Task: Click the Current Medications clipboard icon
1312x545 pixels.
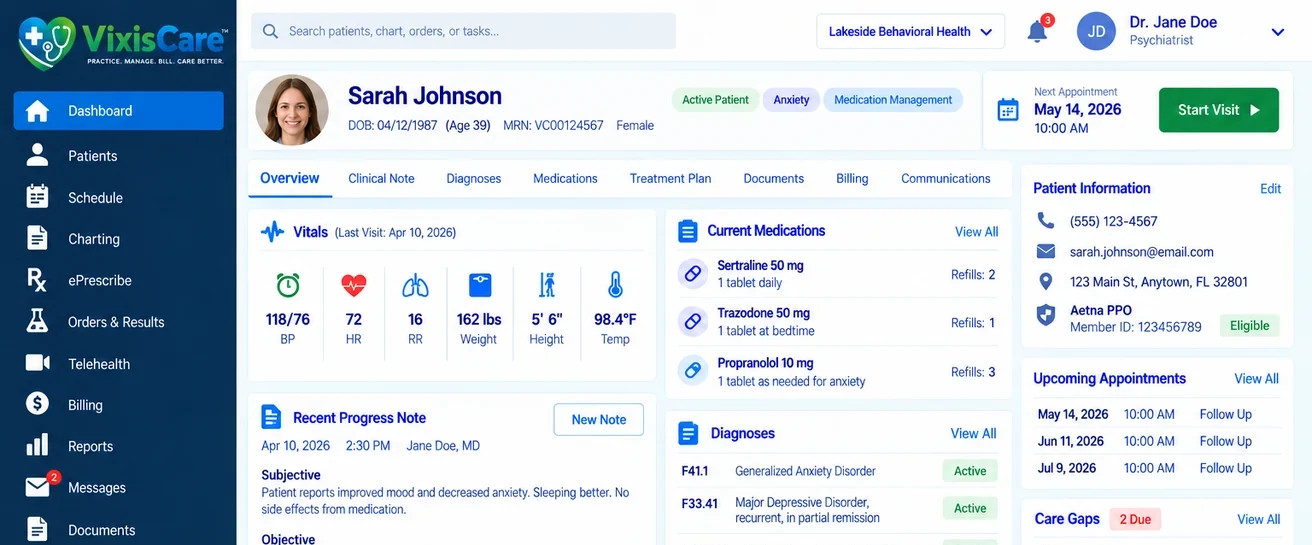Action: point(687,231)
